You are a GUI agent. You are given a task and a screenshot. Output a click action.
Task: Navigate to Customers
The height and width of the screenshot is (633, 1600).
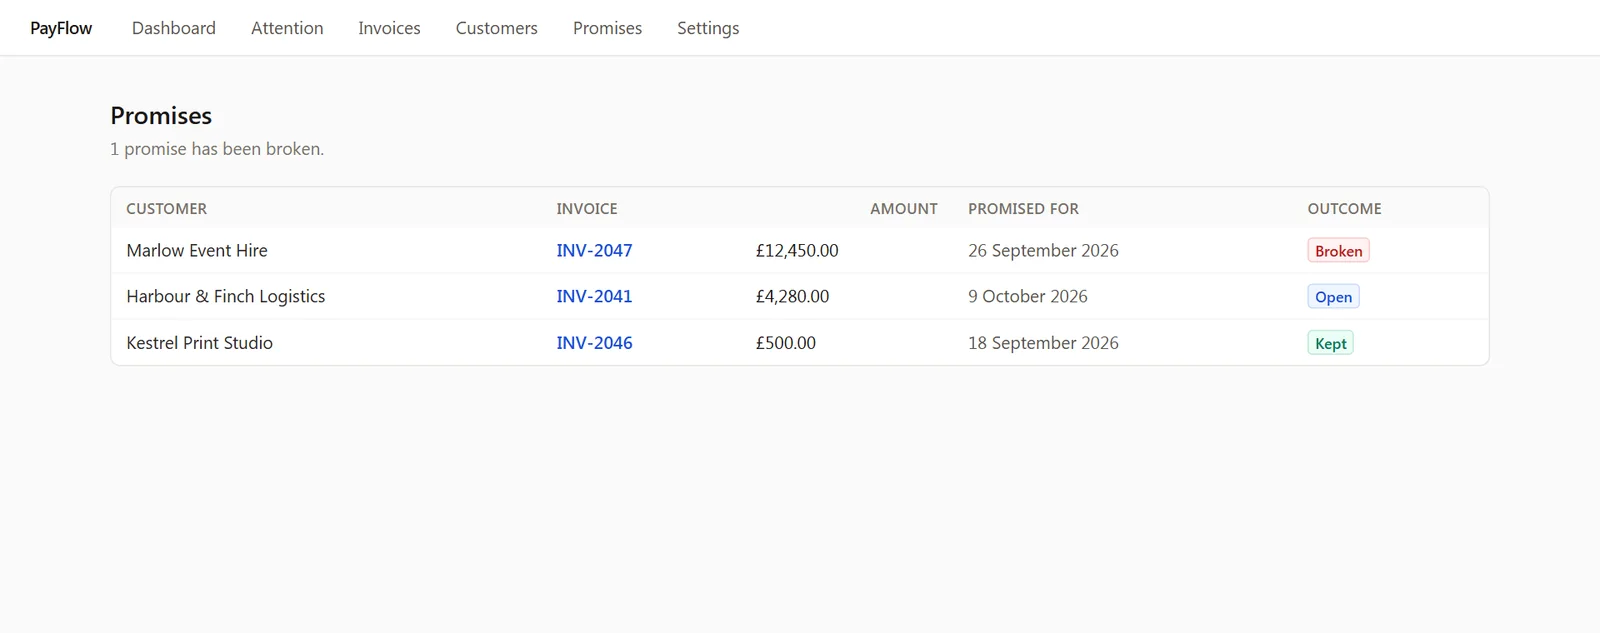coord(496,28)
